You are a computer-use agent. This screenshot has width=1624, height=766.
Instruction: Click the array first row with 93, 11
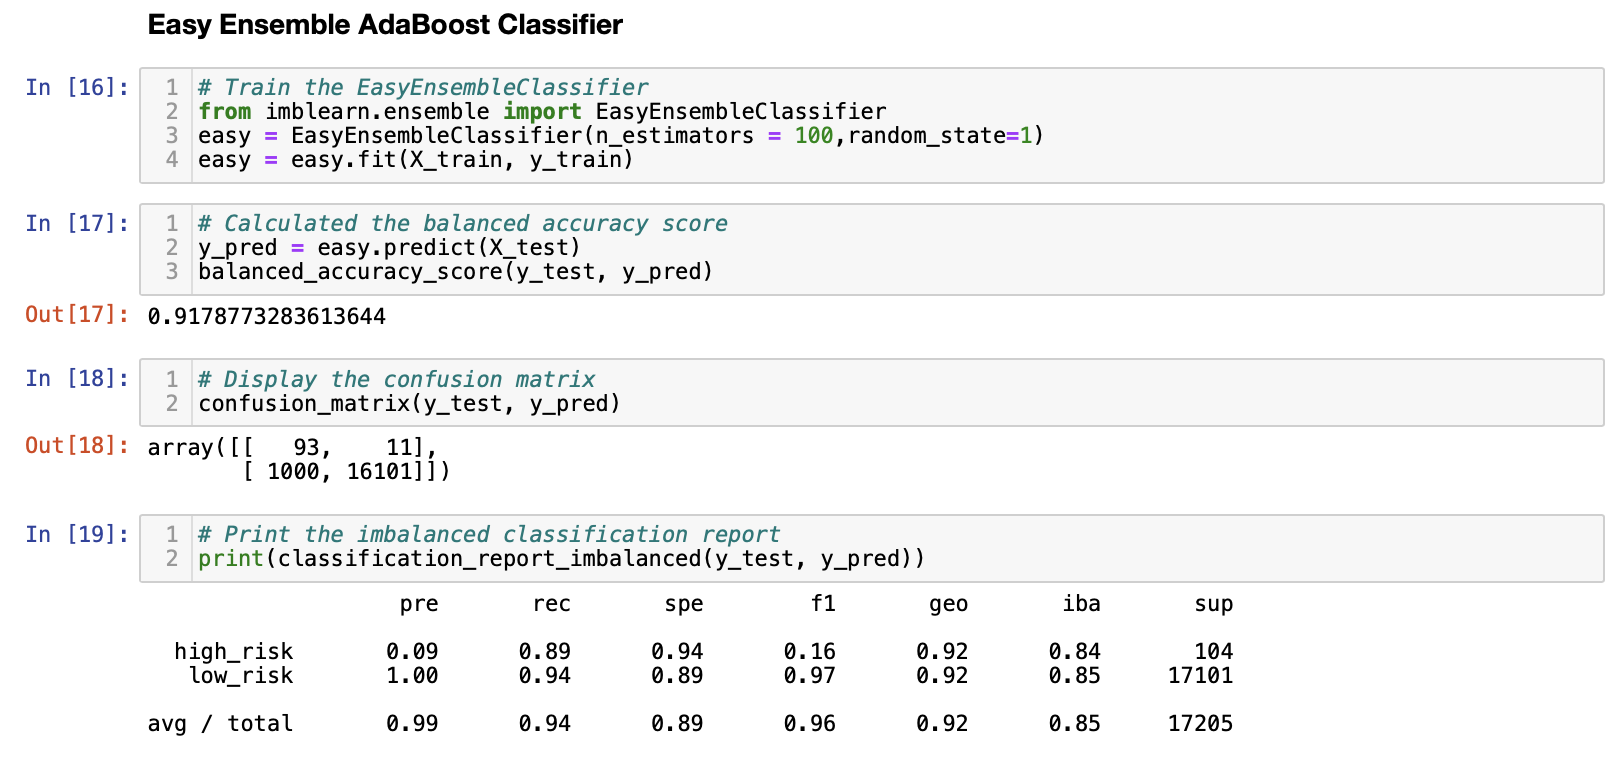293,447
